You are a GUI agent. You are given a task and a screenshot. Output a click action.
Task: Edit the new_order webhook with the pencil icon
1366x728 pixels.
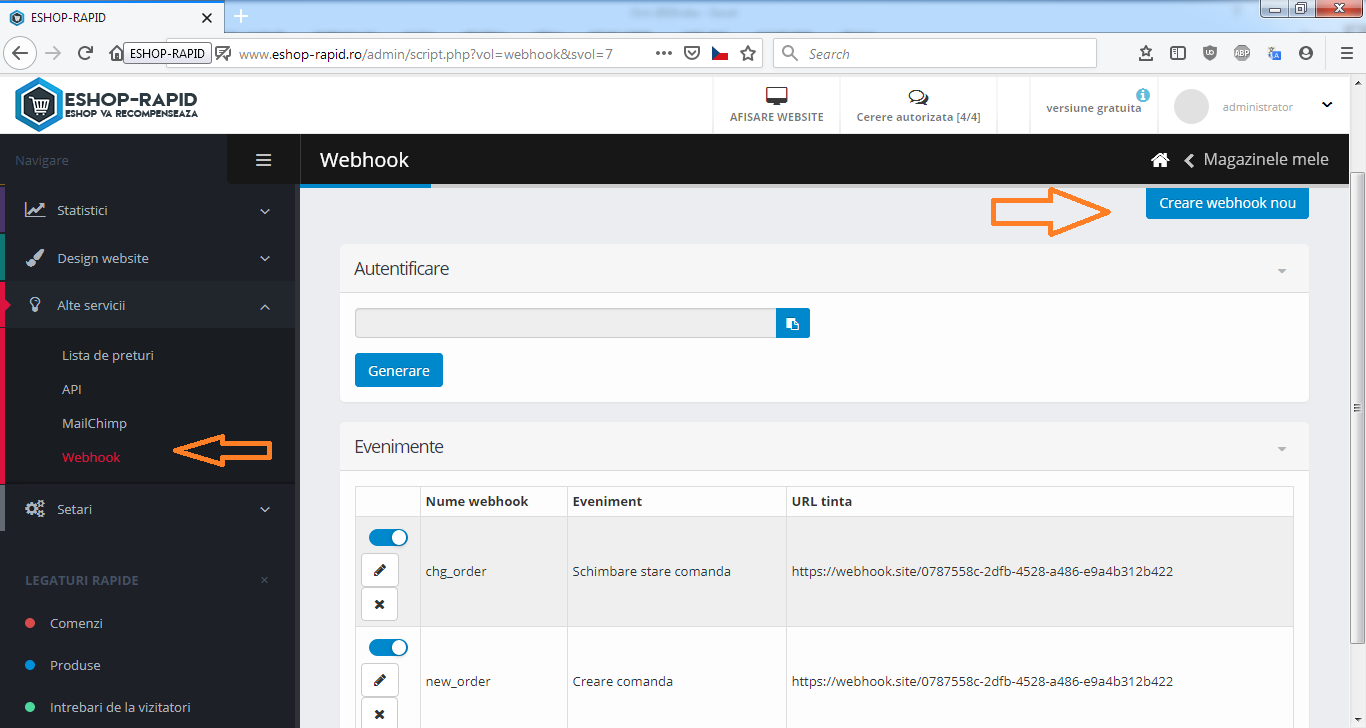point(379,680)
